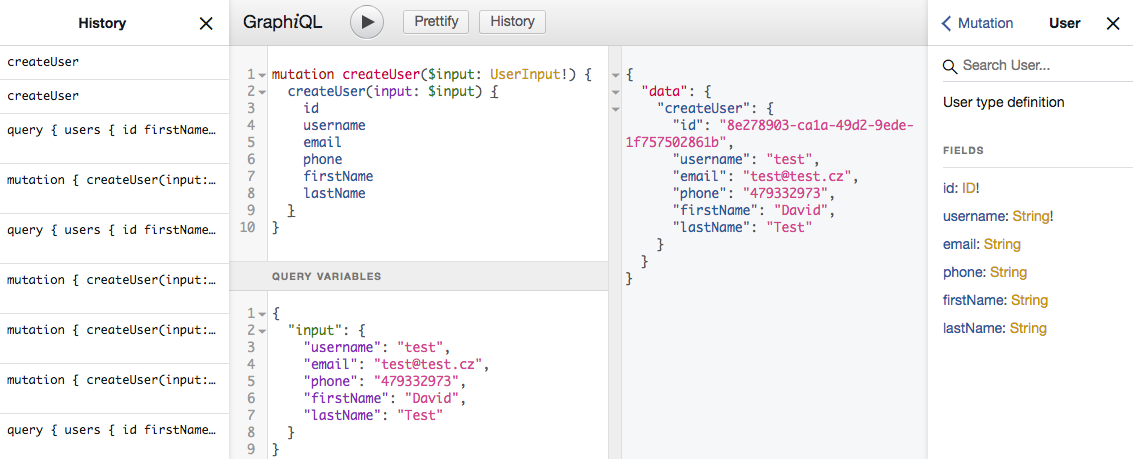The image size is (1133, 459).
Task: Open the ID type link in docs
Action: tap(968, 188)
